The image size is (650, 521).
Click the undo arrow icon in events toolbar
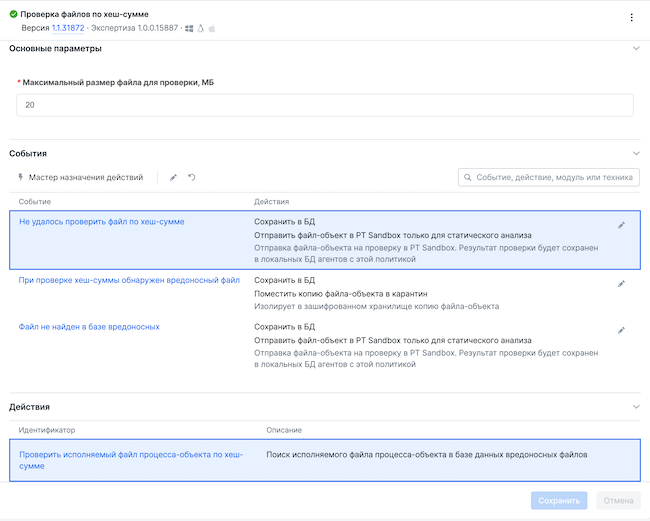191,177
